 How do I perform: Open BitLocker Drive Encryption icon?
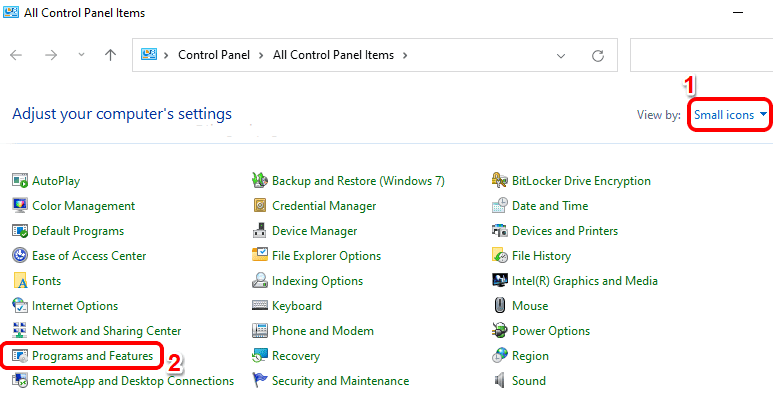tap(500, 181)
